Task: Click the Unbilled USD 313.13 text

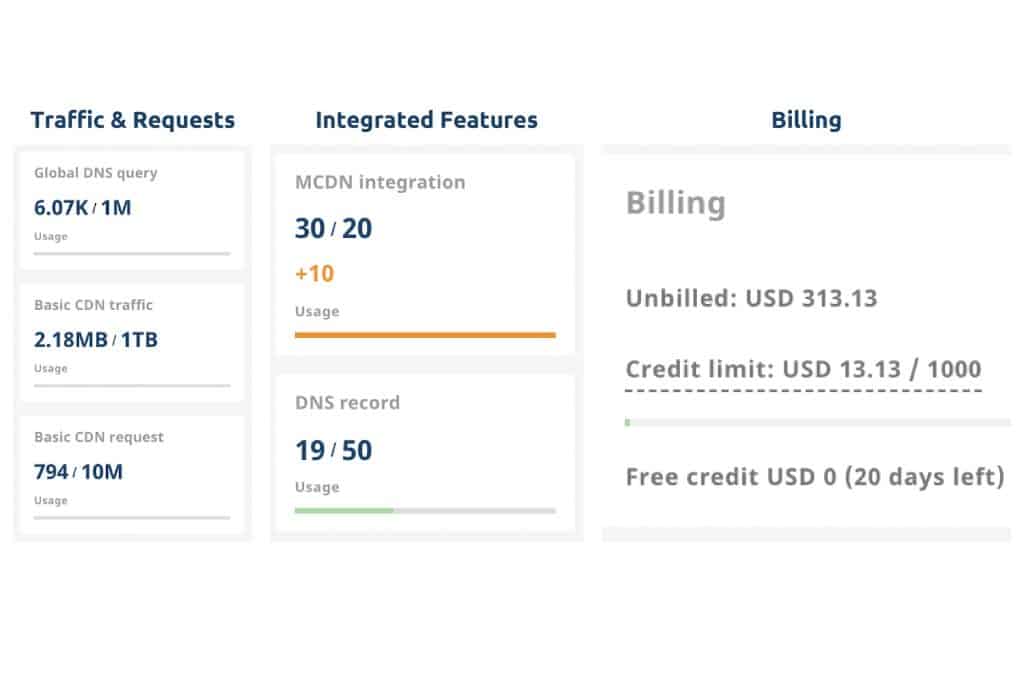Action: click(x=751, y=298)
